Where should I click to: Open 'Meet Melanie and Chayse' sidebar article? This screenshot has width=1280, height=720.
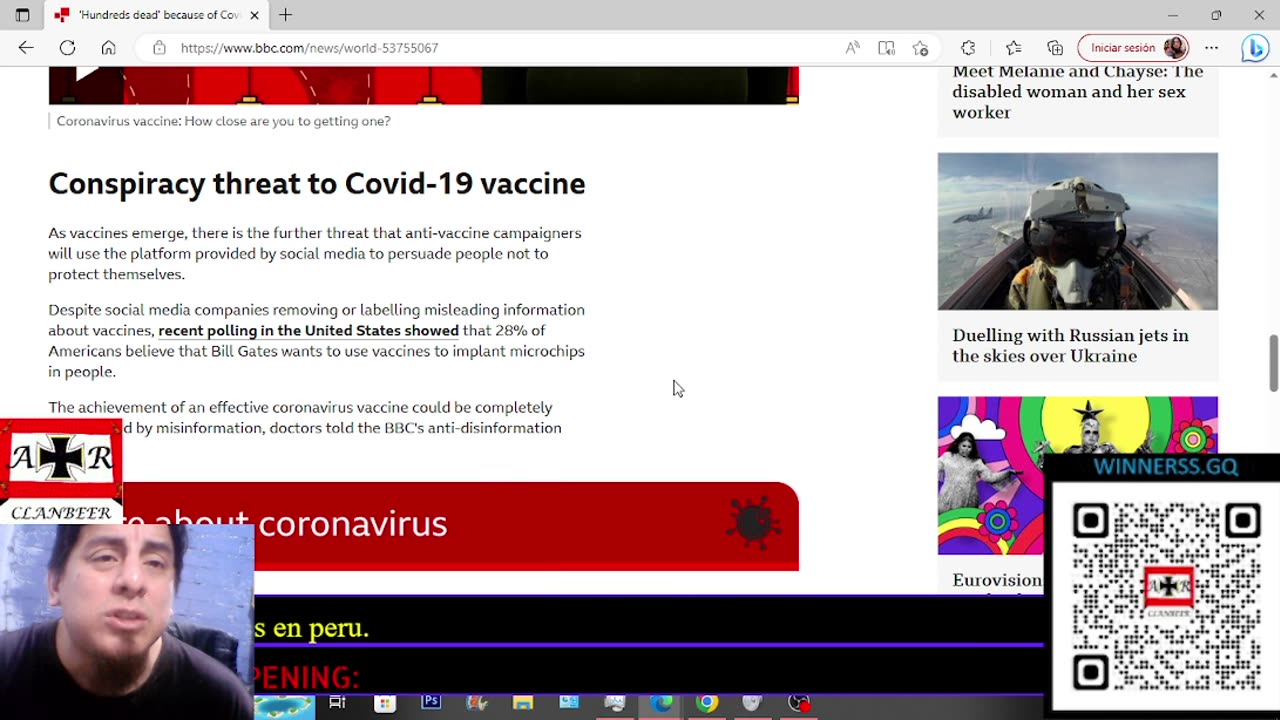(x=1077, y=92)
